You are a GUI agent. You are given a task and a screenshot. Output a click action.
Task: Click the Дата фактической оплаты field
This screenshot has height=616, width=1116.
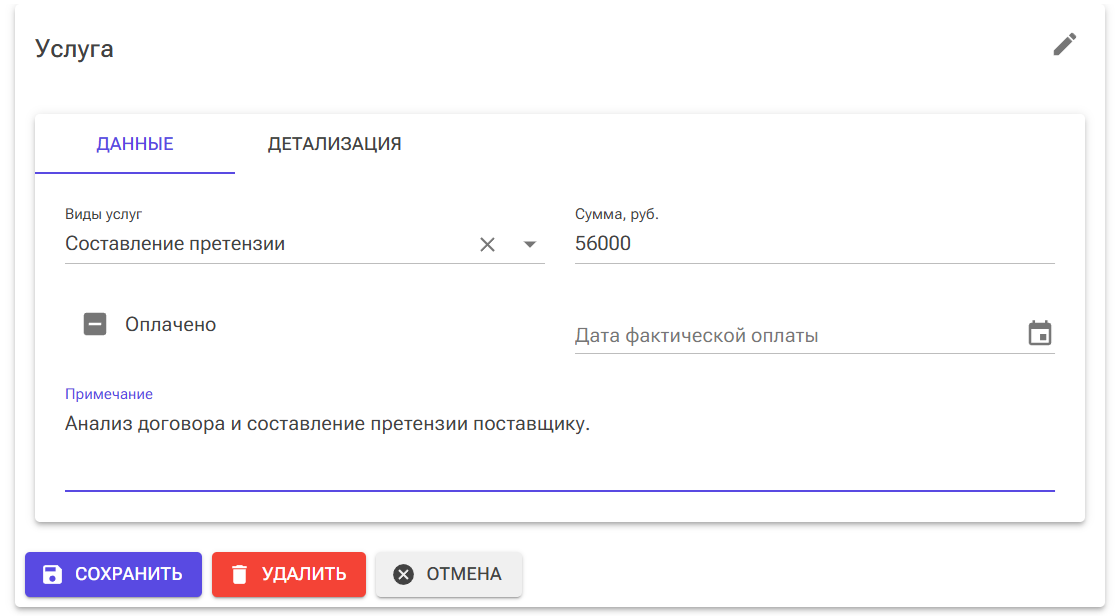(795, 336)
